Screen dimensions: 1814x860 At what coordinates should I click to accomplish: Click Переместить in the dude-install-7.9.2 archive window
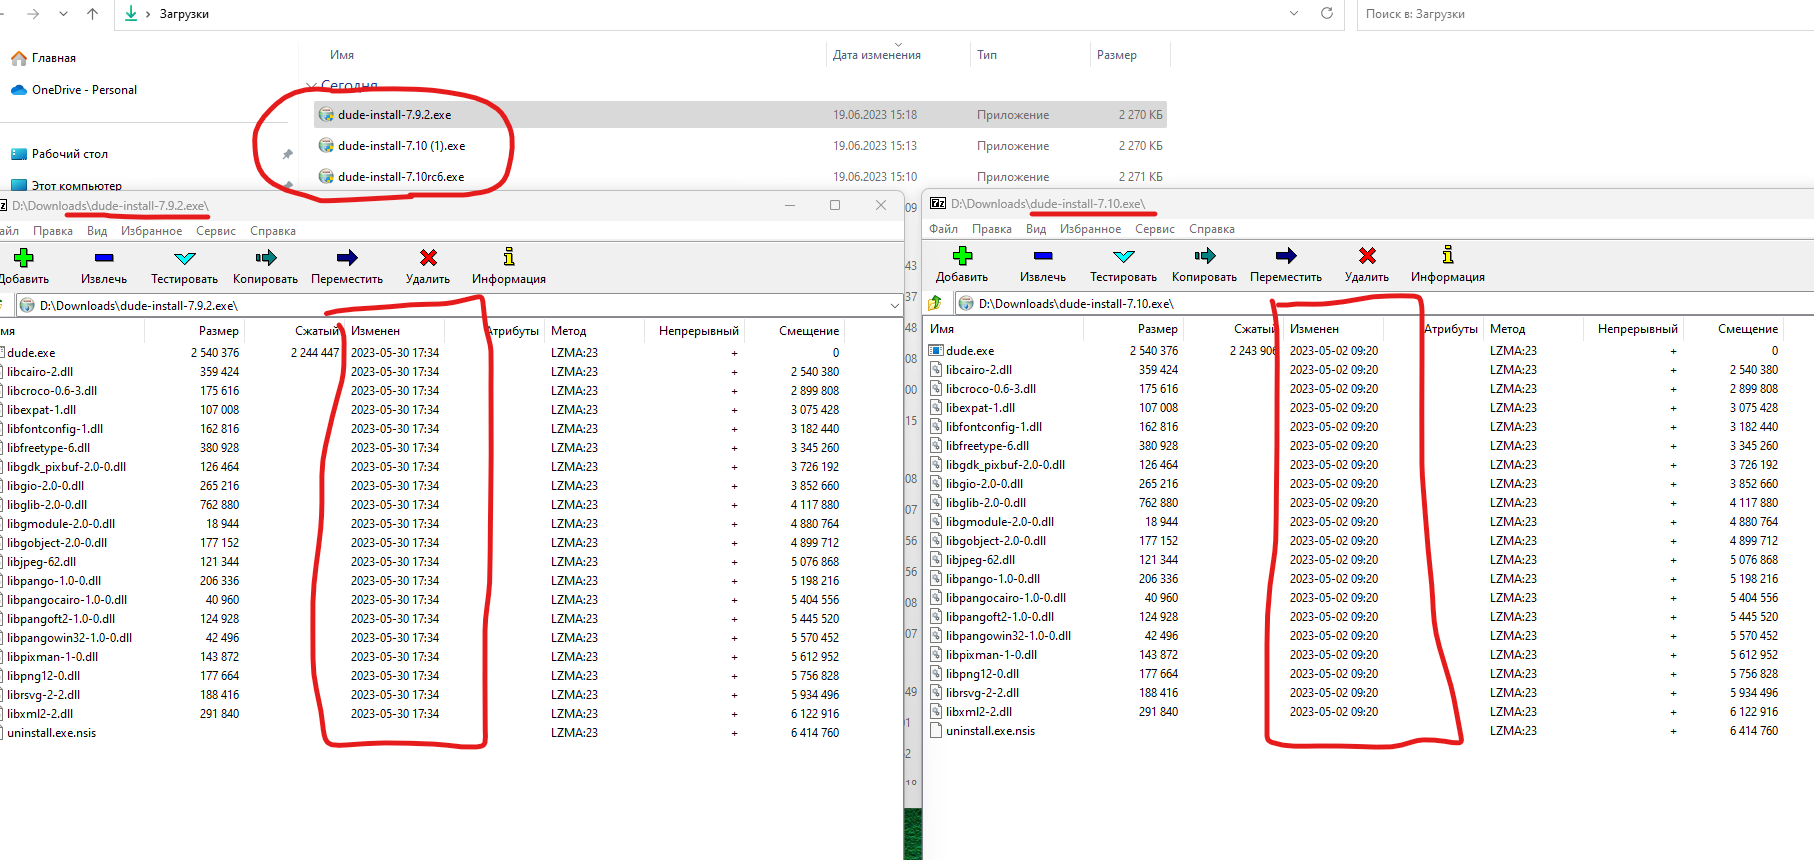pos(347,266)
